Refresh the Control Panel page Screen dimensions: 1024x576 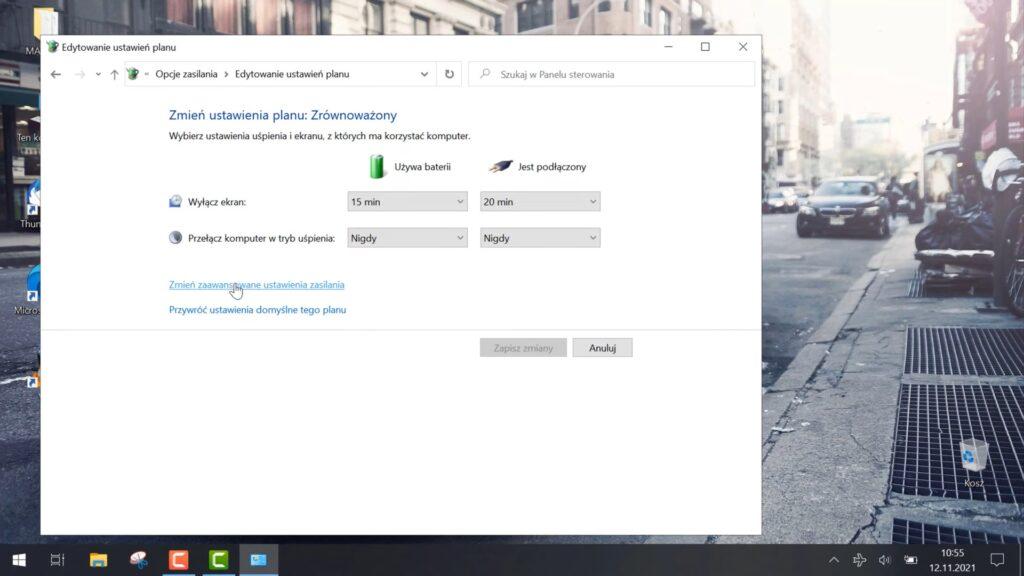pos(450,74)
